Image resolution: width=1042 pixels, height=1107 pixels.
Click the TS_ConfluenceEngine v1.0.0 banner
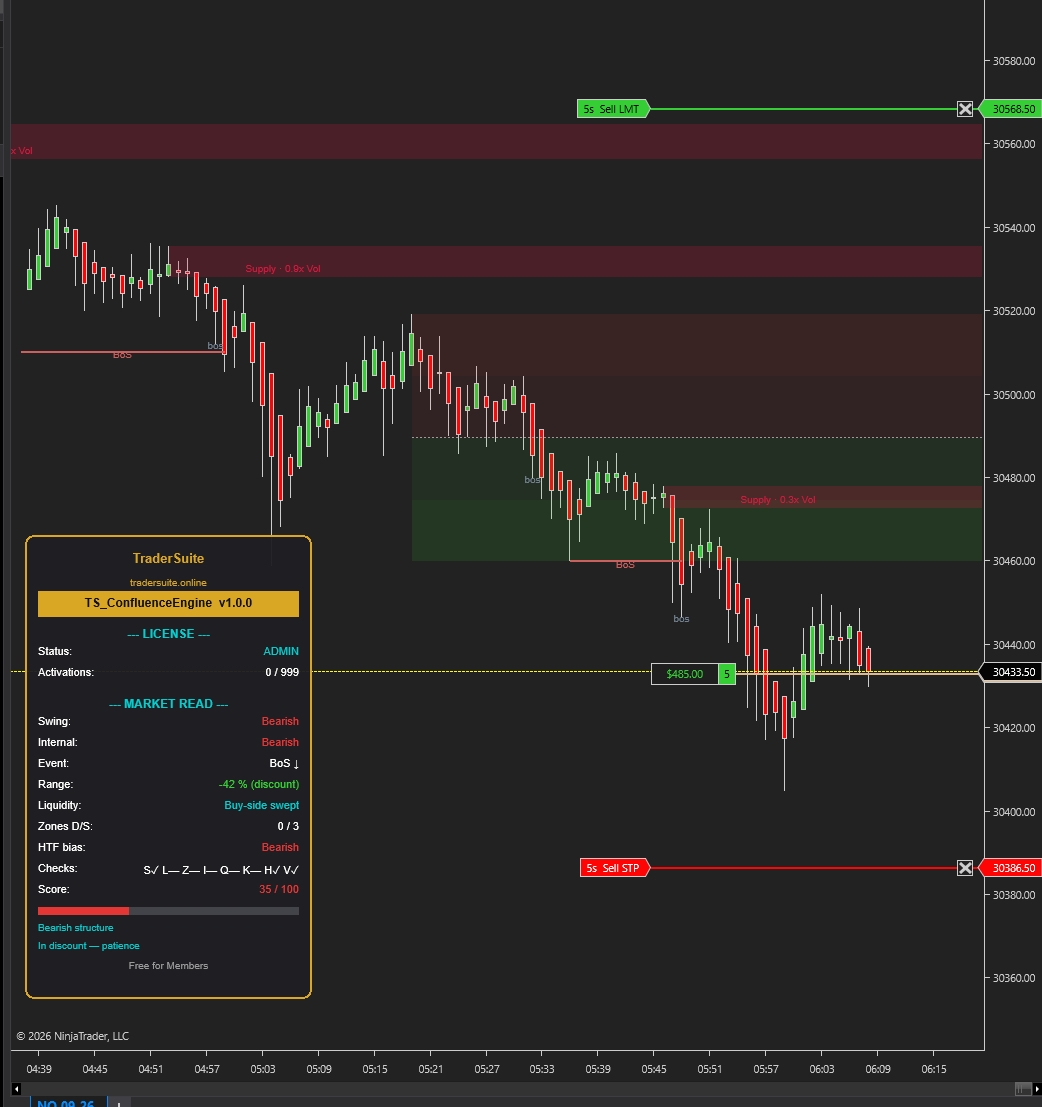(168, 603)
